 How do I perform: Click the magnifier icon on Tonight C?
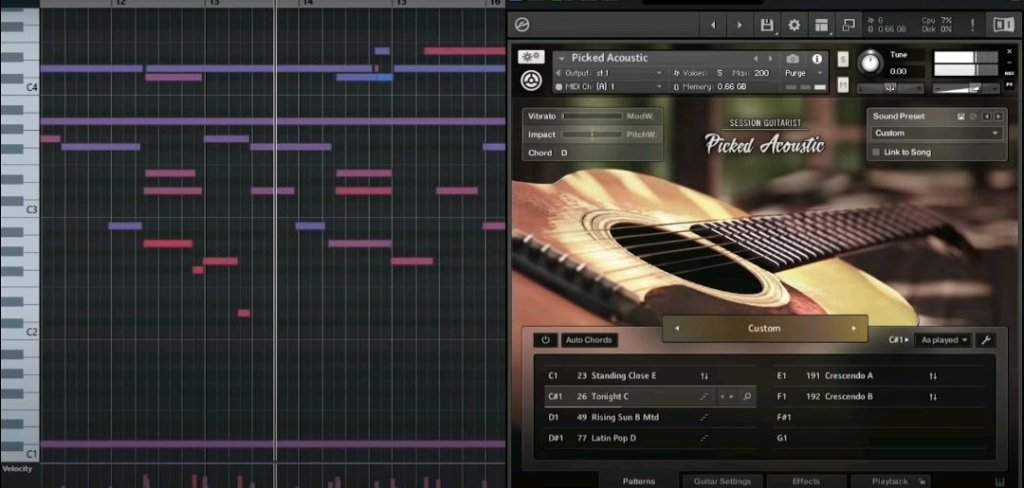(x=747, y=397)
